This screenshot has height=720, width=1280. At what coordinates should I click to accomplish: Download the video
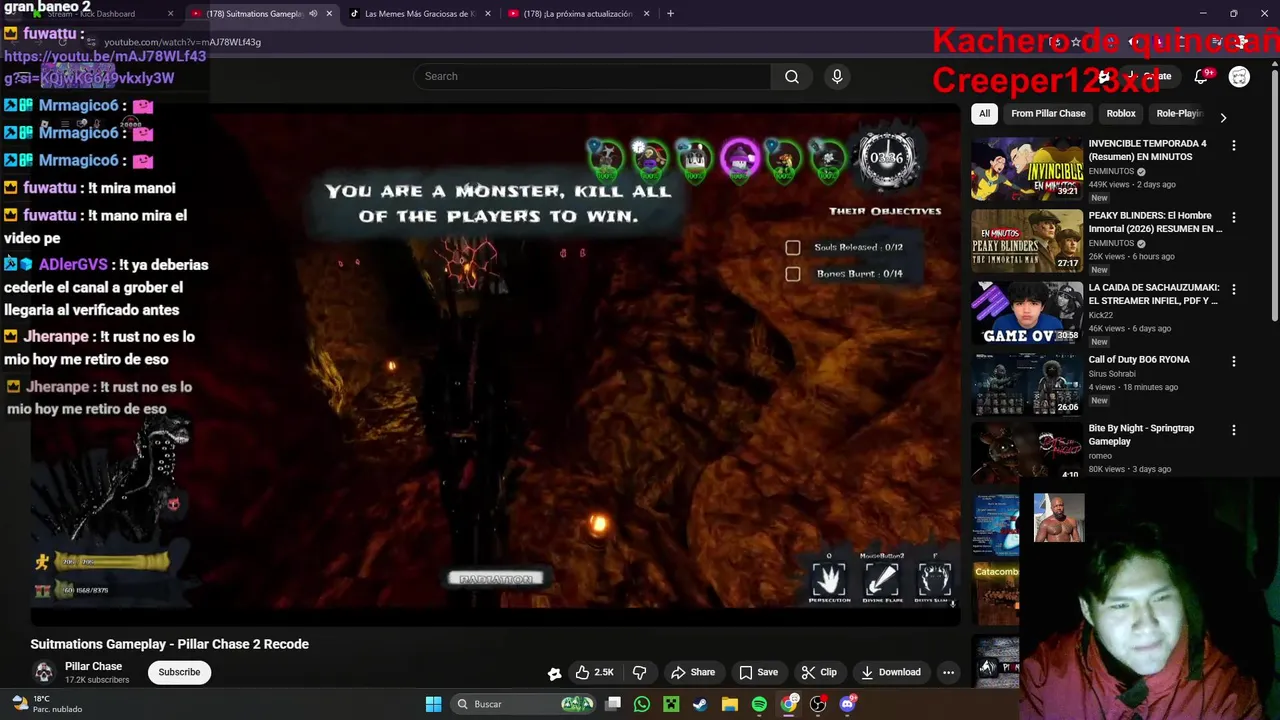coord(891,672)
